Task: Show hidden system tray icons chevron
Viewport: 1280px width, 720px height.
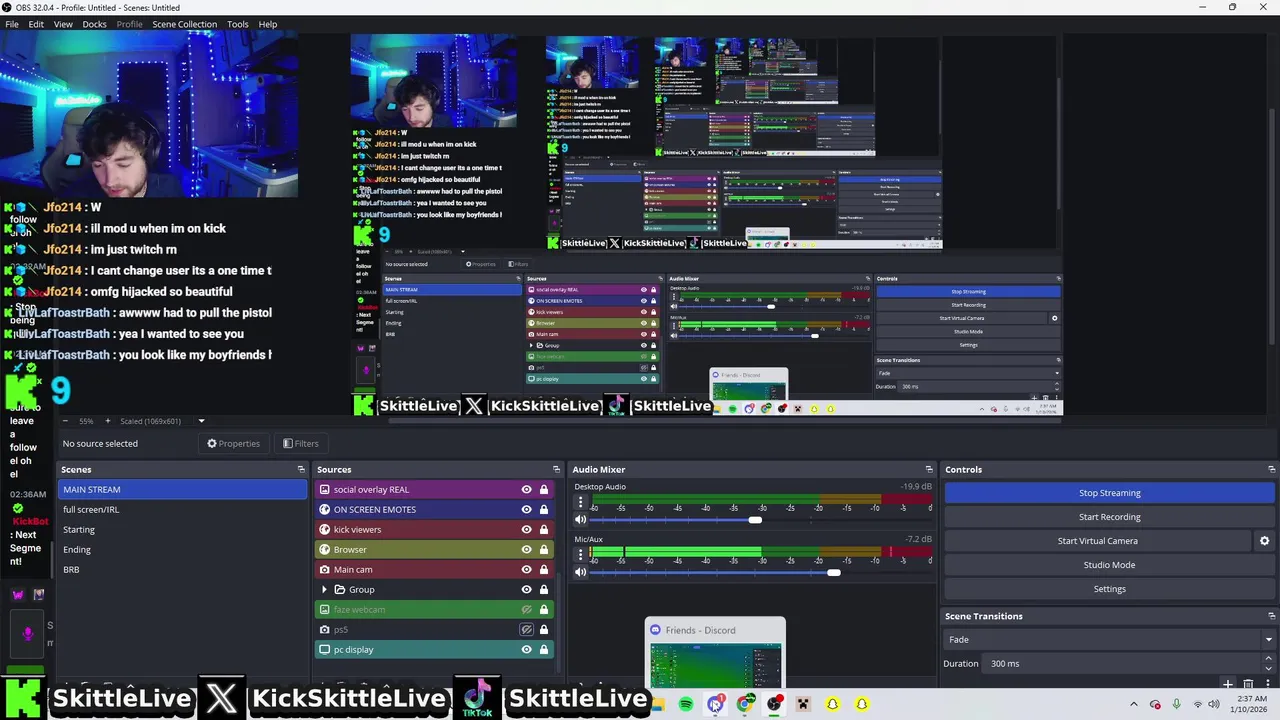Action: point(1133,704)
